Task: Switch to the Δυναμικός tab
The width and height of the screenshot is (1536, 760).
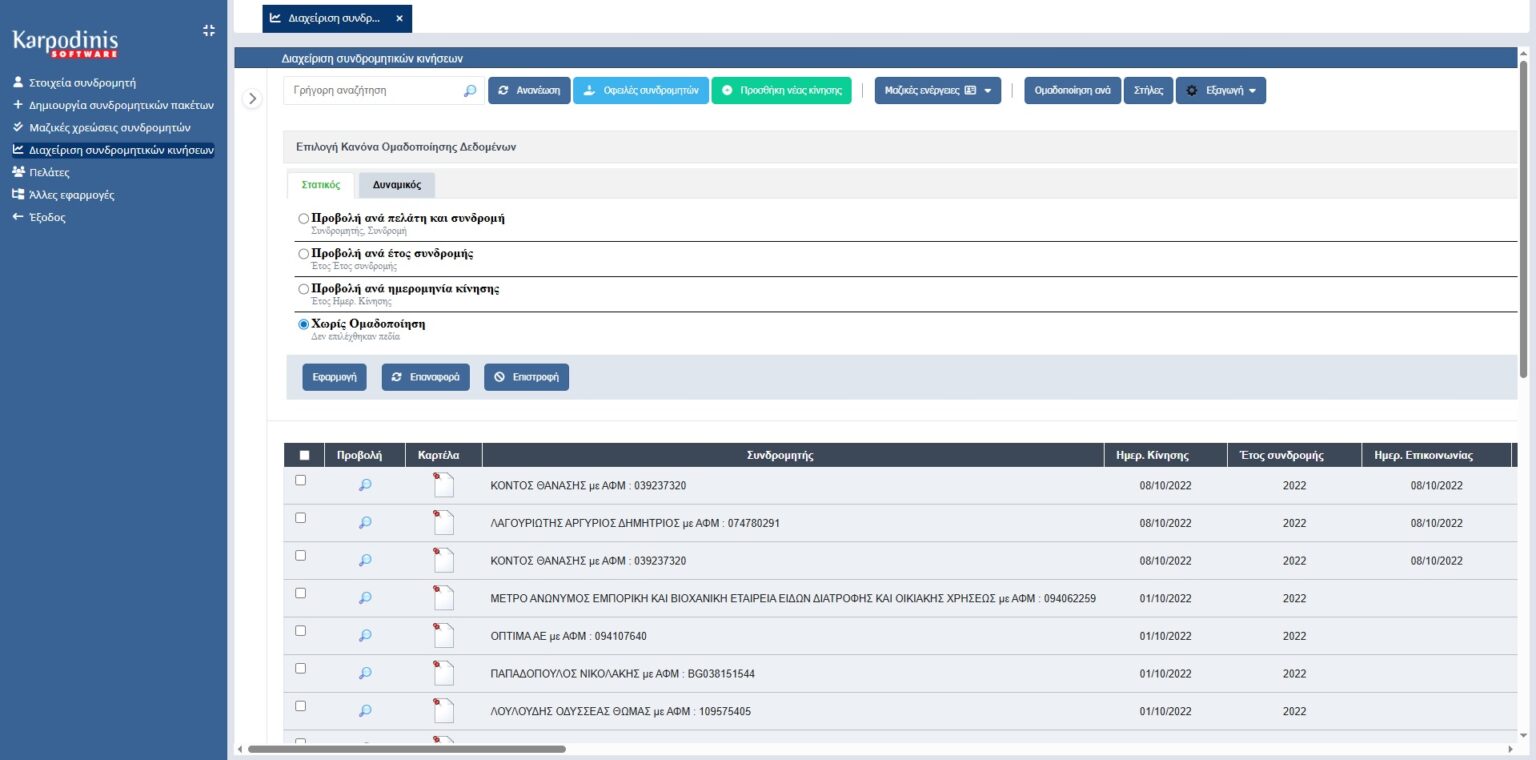Action: [x=396, y=185]
